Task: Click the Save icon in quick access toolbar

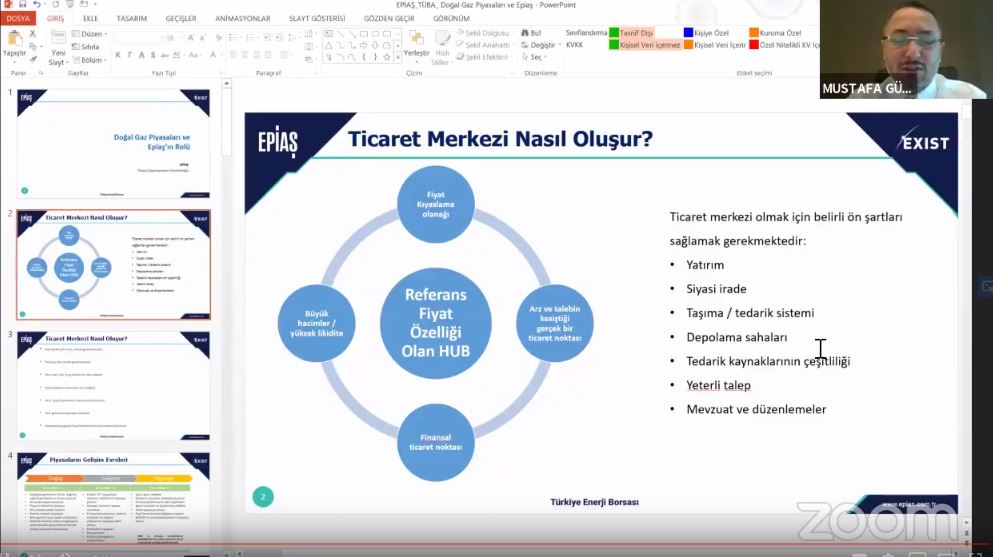Action: (x=22, y=4)
